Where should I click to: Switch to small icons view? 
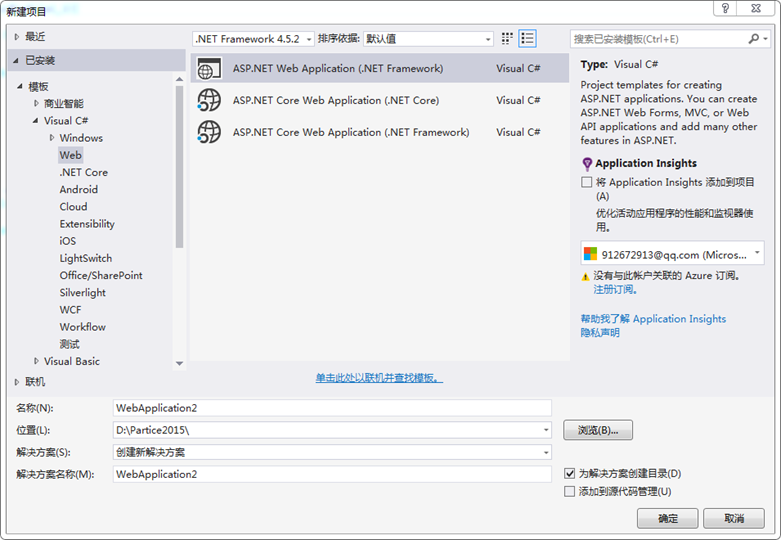point(507,39)
